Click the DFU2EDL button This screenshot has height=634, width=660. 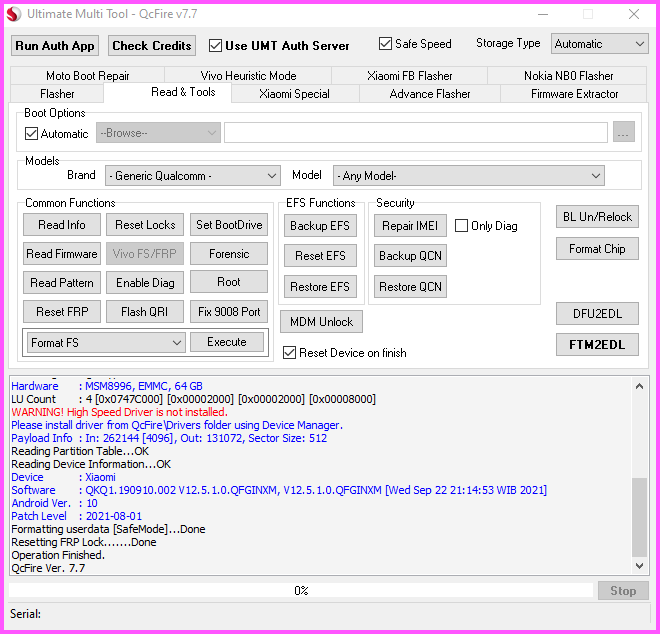pyautogui.click(x=597, y=314)
